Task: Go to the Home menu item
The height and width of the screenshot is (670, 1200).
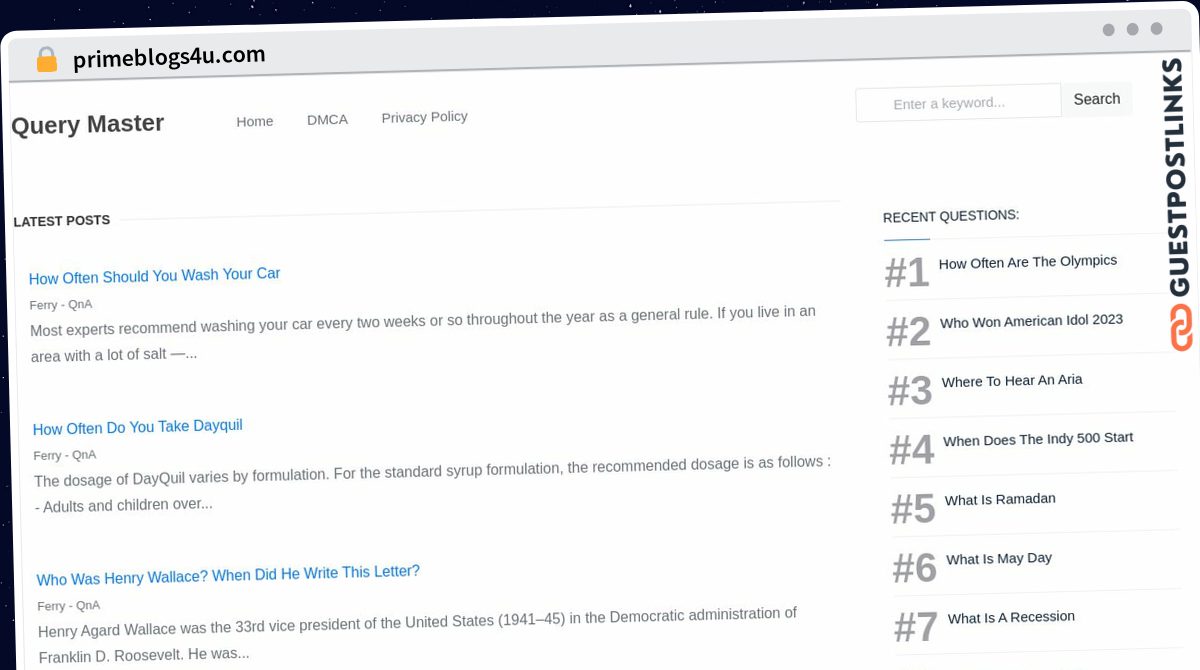Action: coord(255,121)
